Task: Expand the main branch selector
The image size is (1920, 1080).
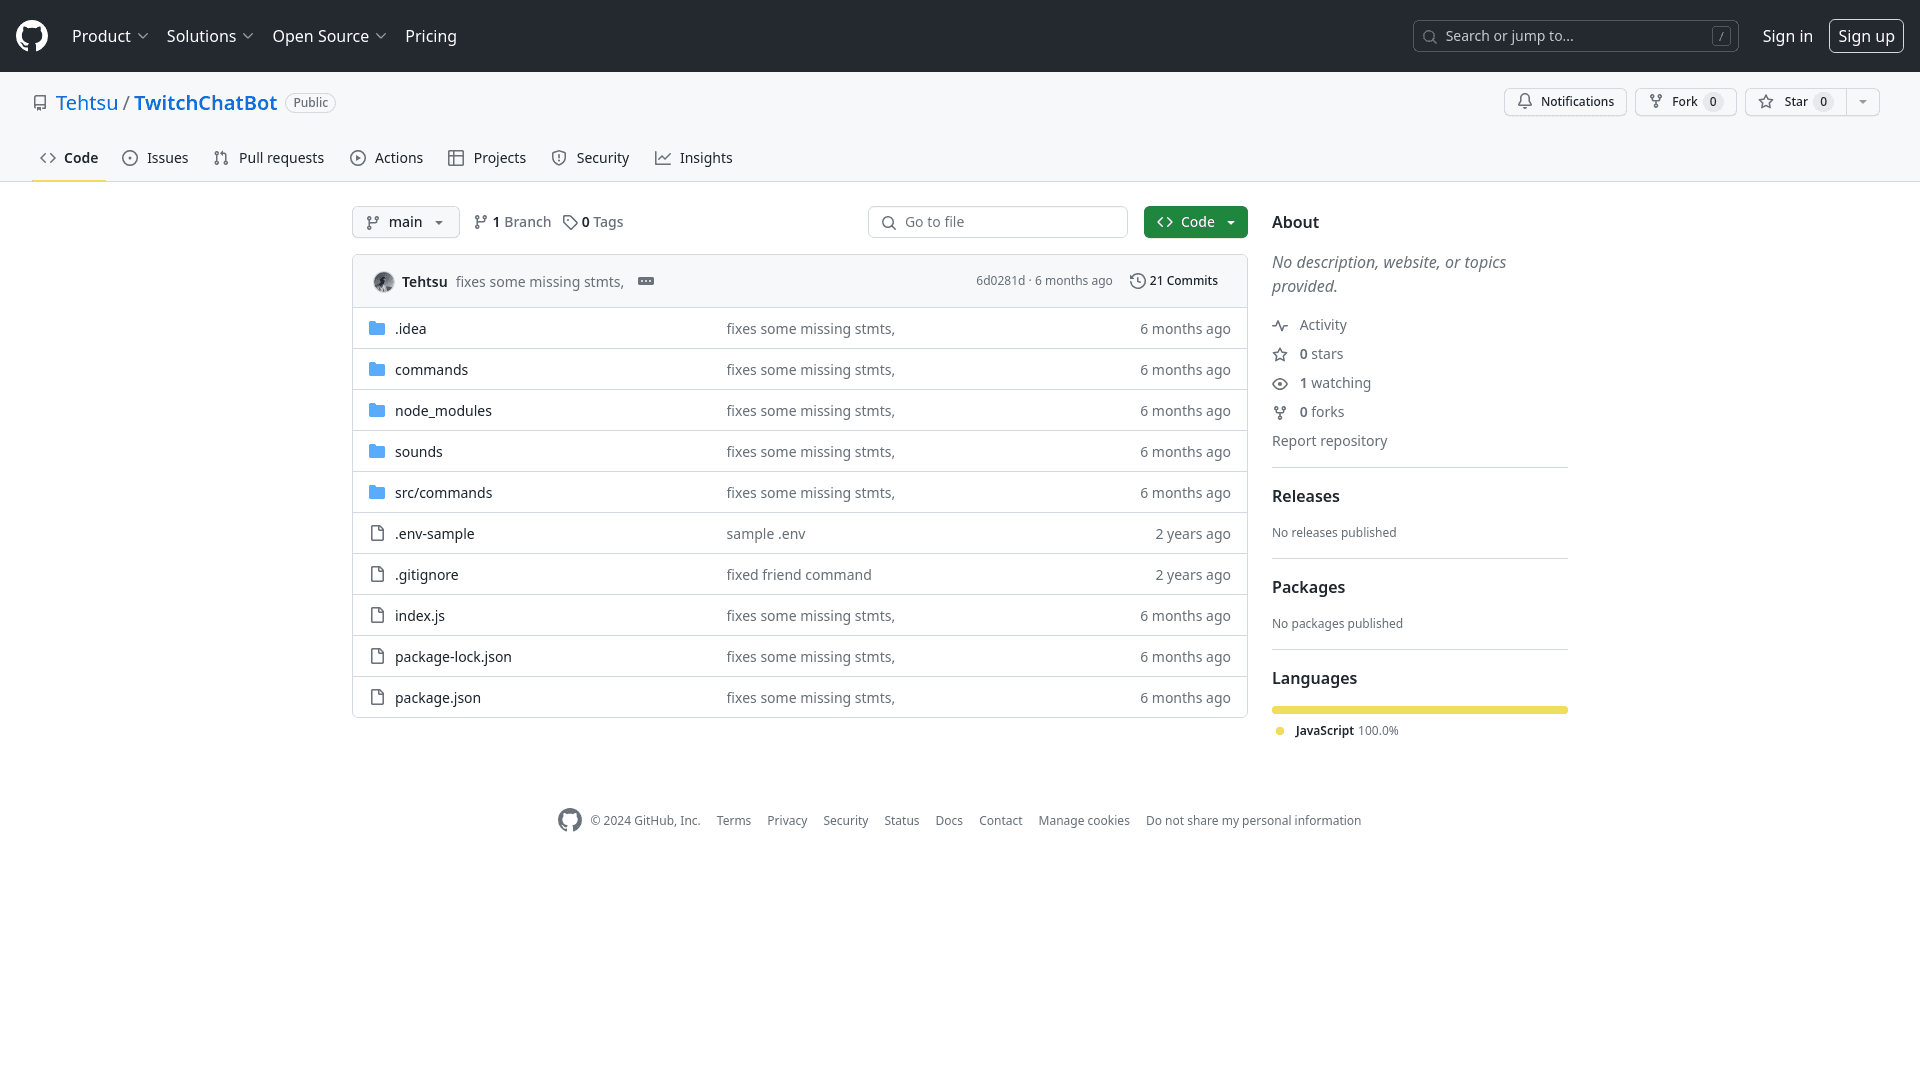Action: (405, 222)
